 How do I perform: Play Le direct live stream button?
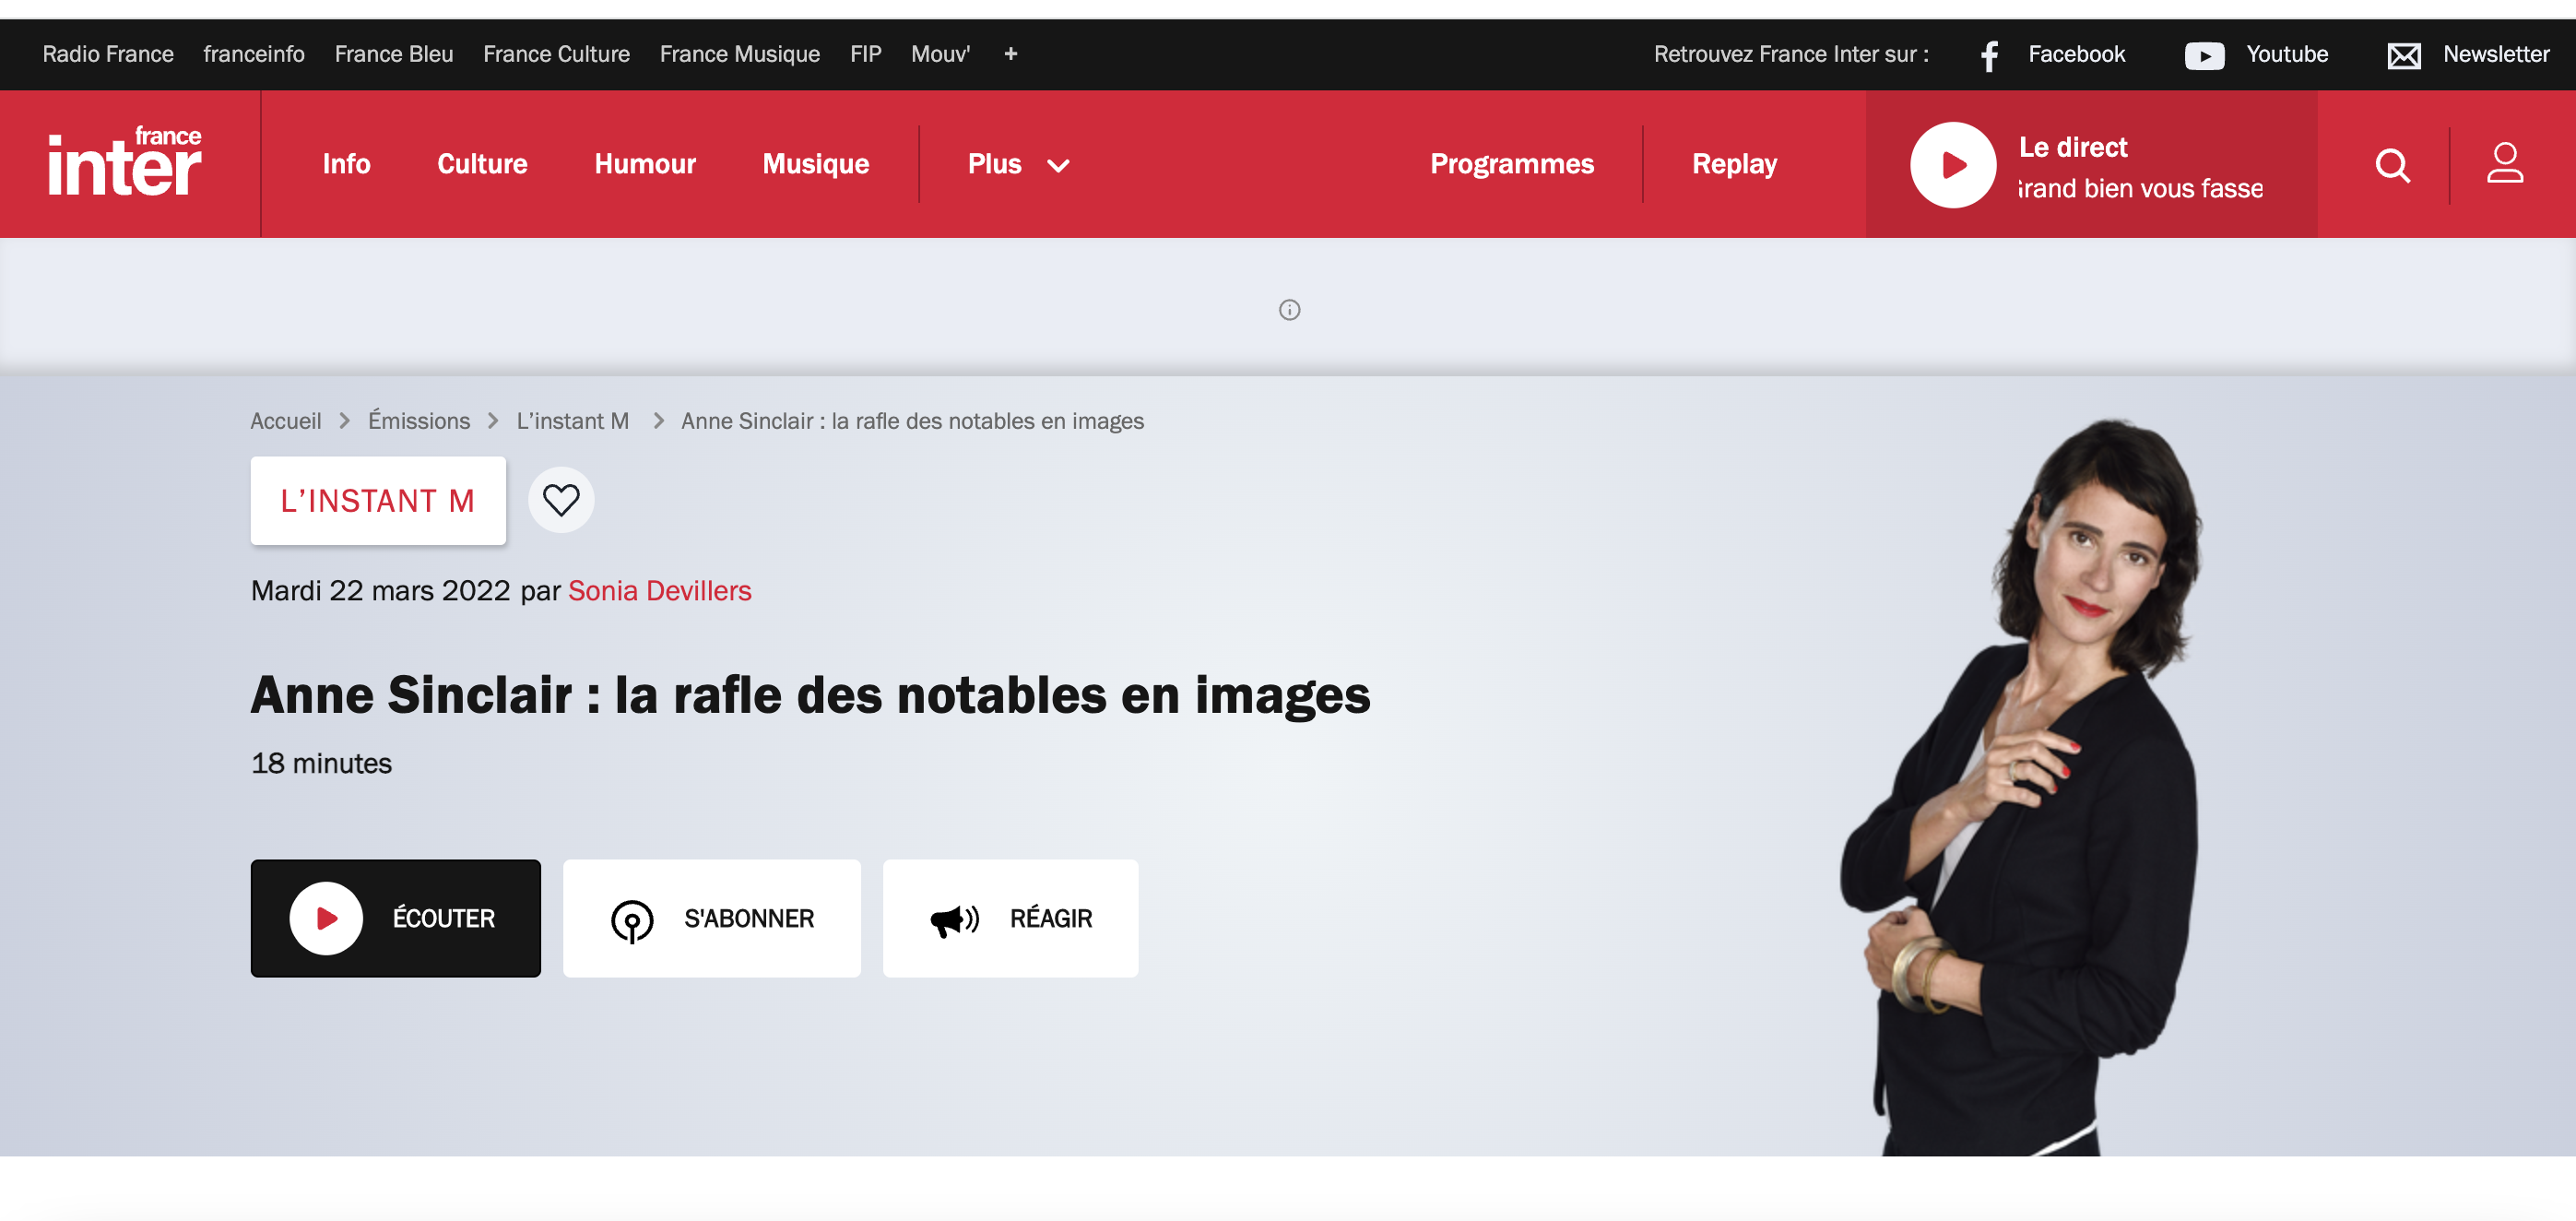tap(1952, 165)
